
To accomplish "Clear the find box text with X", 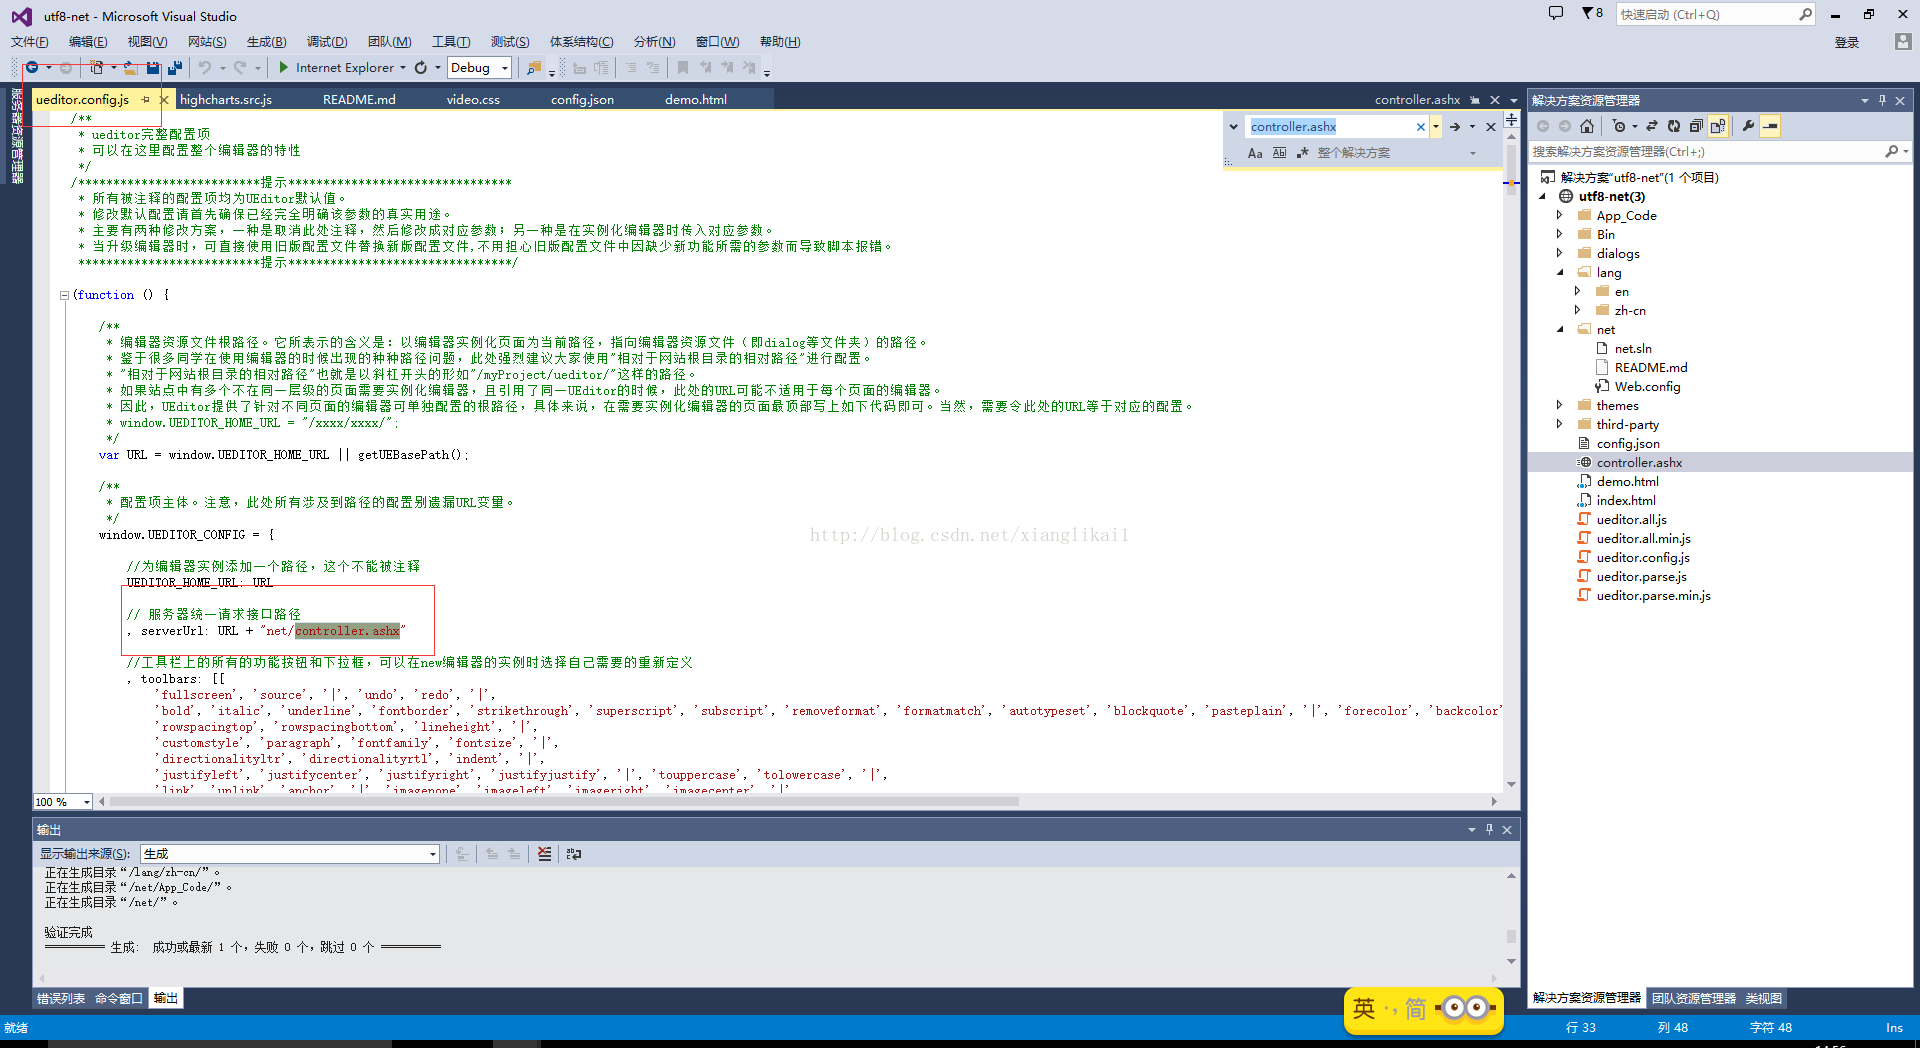I will tap(1420, 127).
